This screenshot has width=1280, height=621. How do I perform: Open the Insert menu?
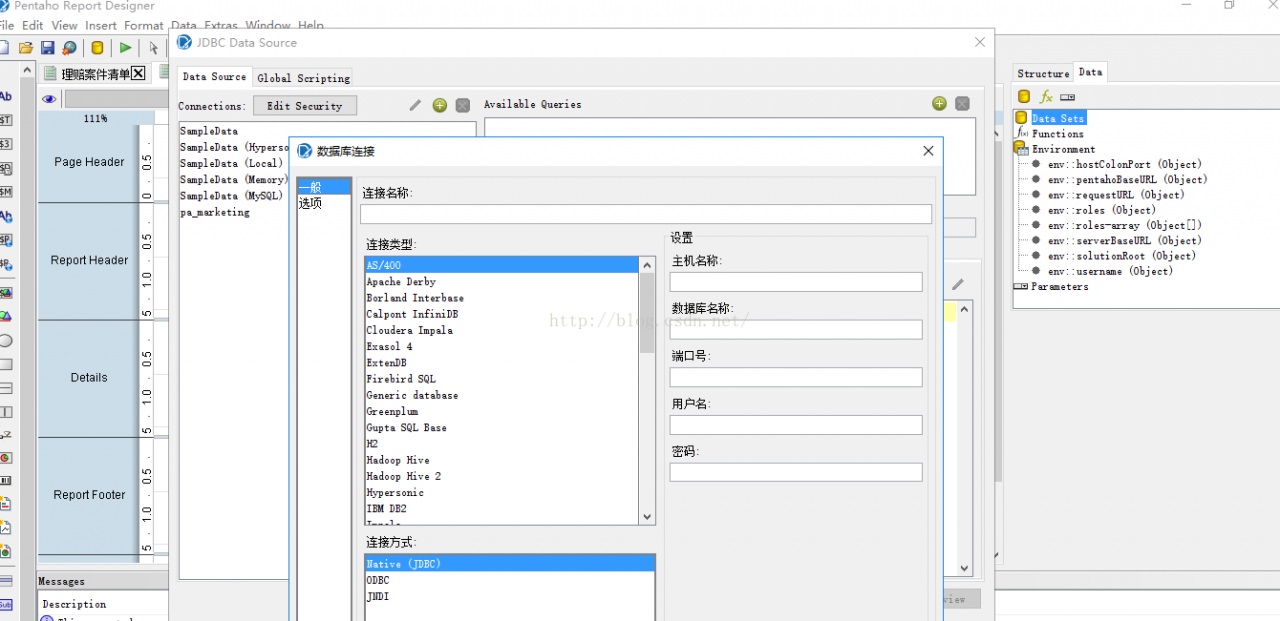tap(101, 25)
